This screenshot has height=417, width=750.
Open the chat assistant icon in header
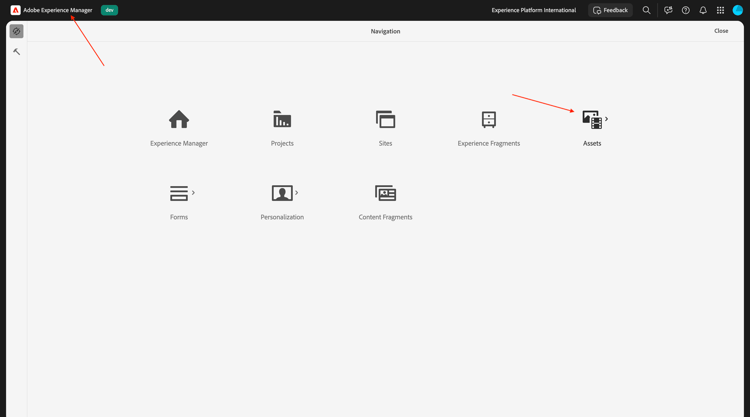[x=668, y=10]
